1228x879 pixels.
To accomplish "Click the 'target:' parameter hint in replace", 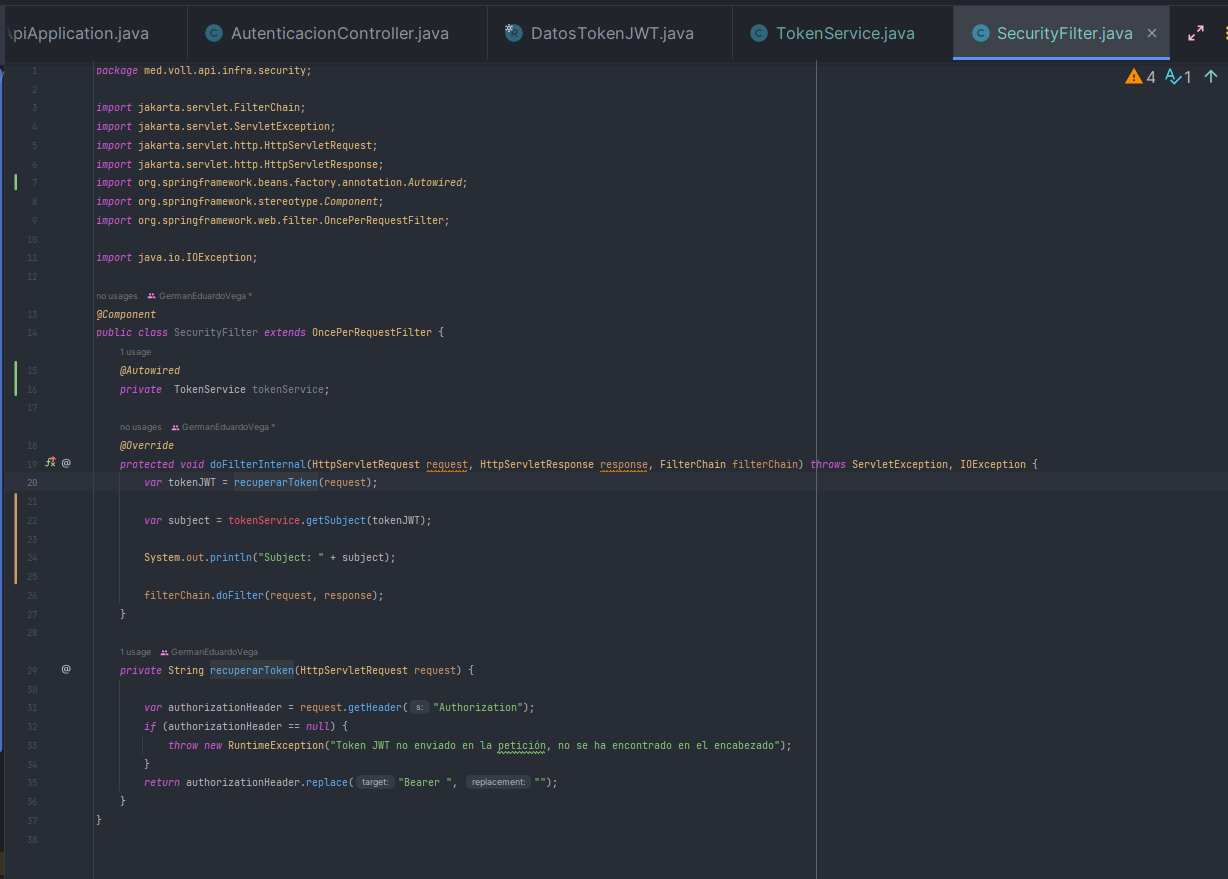I will click(375, 782).
